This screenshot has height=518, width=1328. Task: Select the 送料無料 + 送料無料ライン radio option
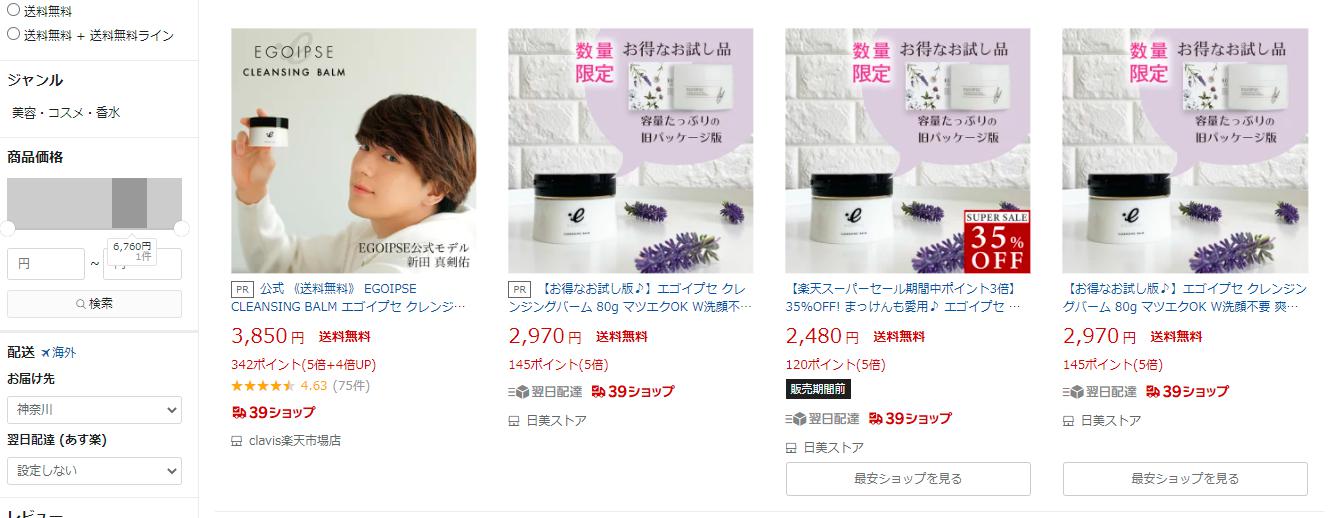click(14, 34)
